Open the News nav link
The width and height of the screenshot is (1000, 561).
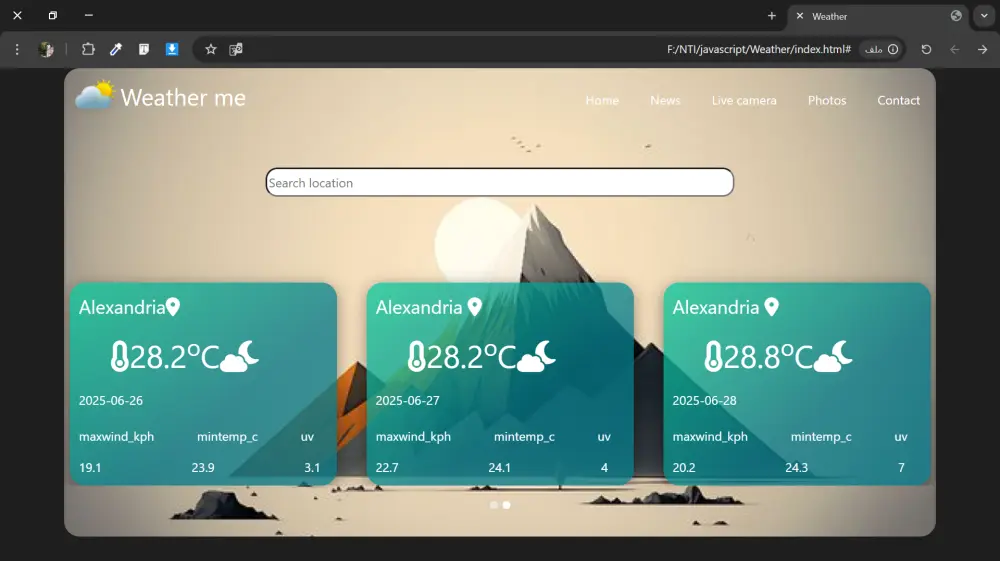pyautogui.click(x=665, y=100)
